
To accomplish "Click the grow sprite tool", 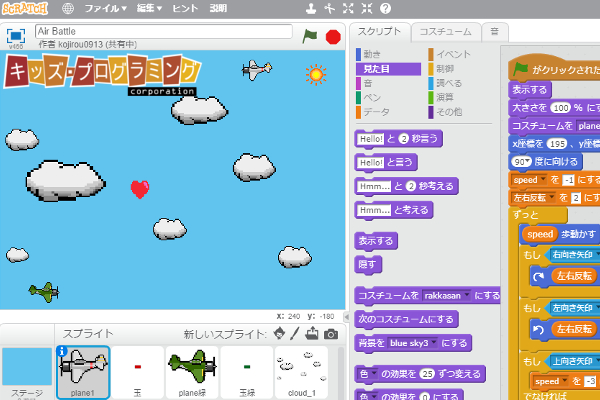I will [x=348, y=8].
